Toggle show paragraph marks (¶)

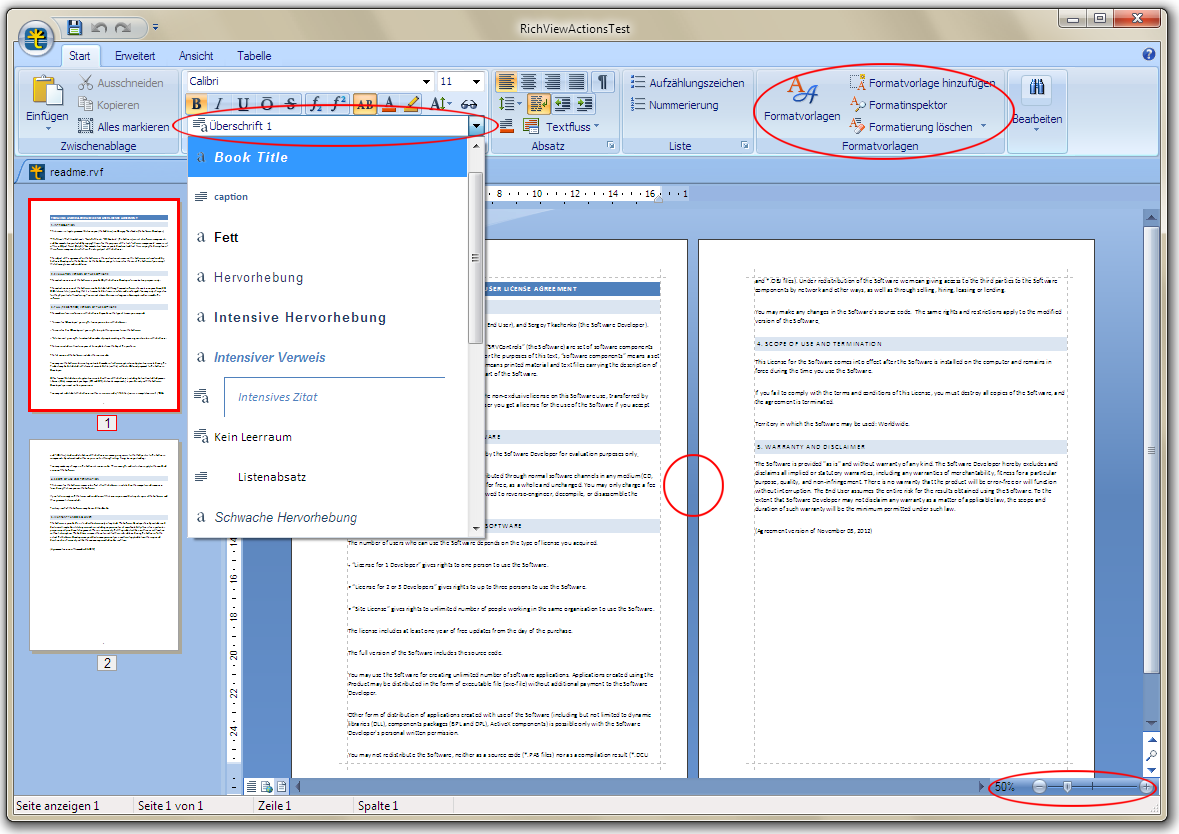coord(603,81)
